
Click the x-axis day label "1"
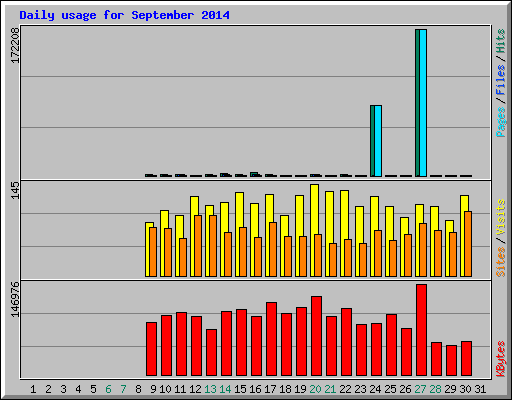point(33,389)
